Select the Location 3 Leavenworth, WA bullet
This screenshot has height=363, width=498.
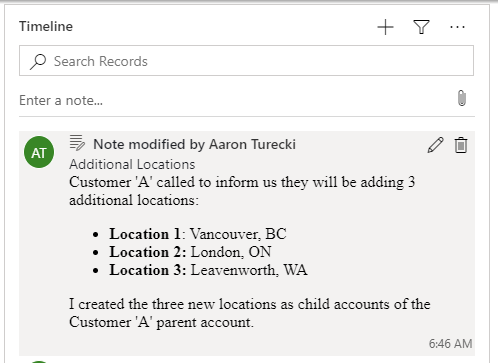(208, 270)
